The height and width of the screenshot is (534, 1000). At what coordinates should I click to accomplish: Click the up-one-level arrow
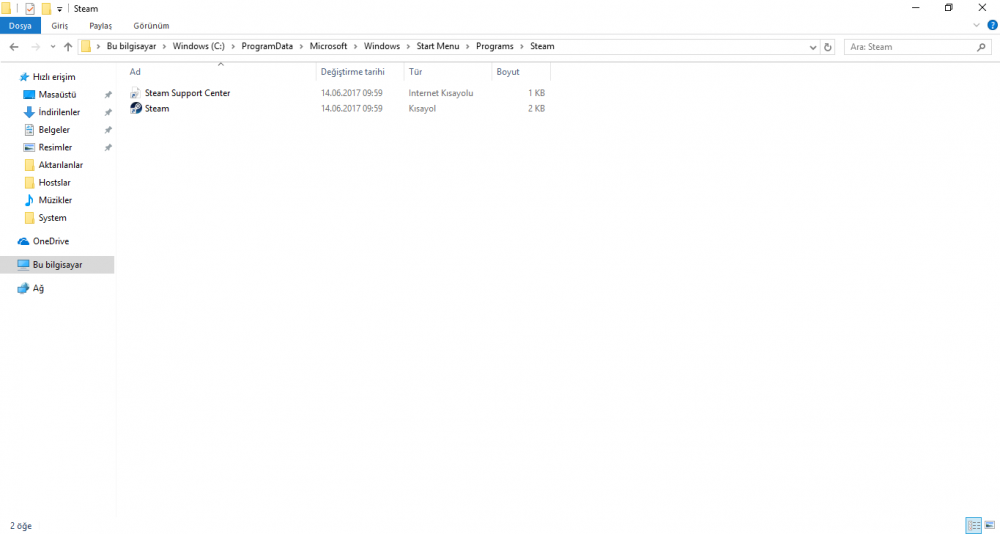click(68, 47)
